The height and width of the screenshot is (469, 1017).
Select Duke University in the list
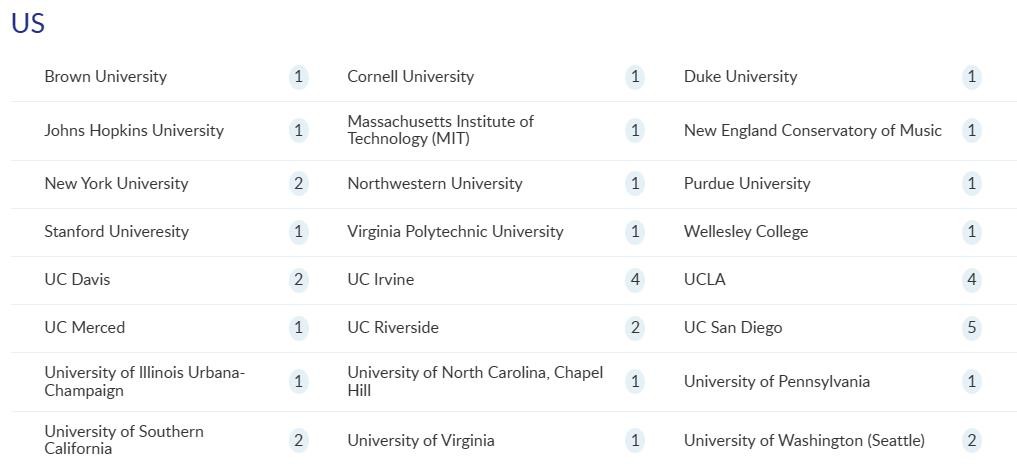click(x=740, y=77)
